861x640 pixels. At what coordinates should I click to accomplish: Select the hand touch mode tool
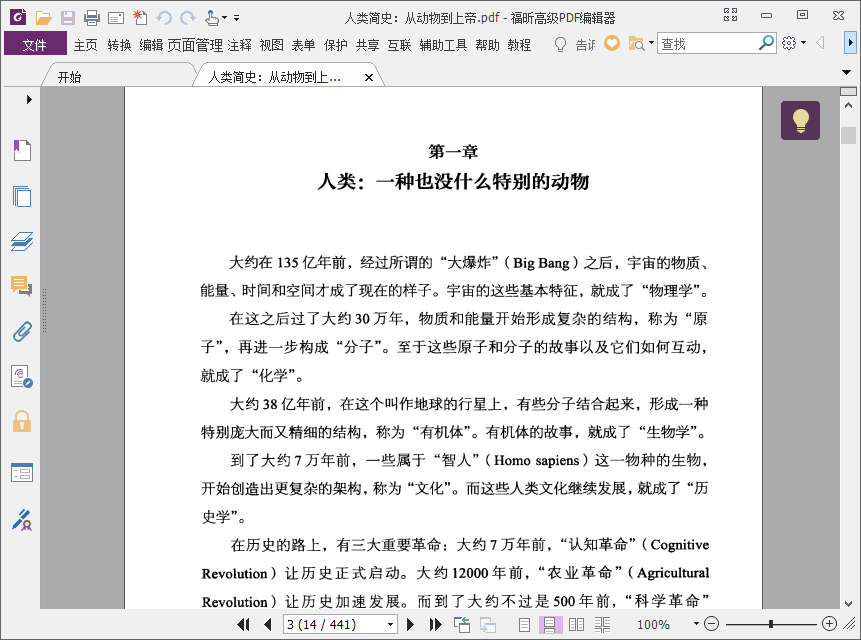pyautogui.click(x=212, y=18)
